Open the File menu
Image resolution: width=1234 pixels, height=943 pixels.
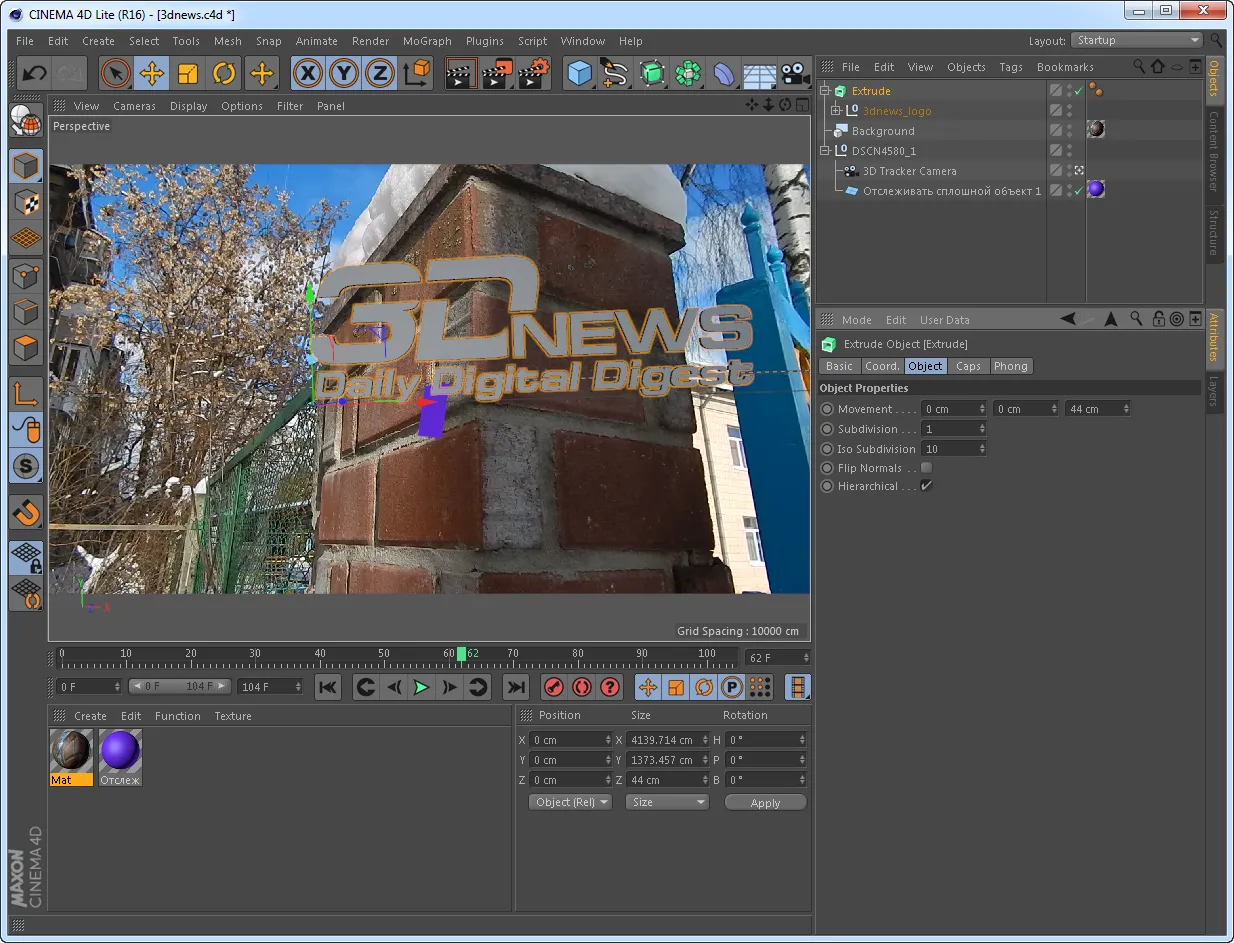25,41
